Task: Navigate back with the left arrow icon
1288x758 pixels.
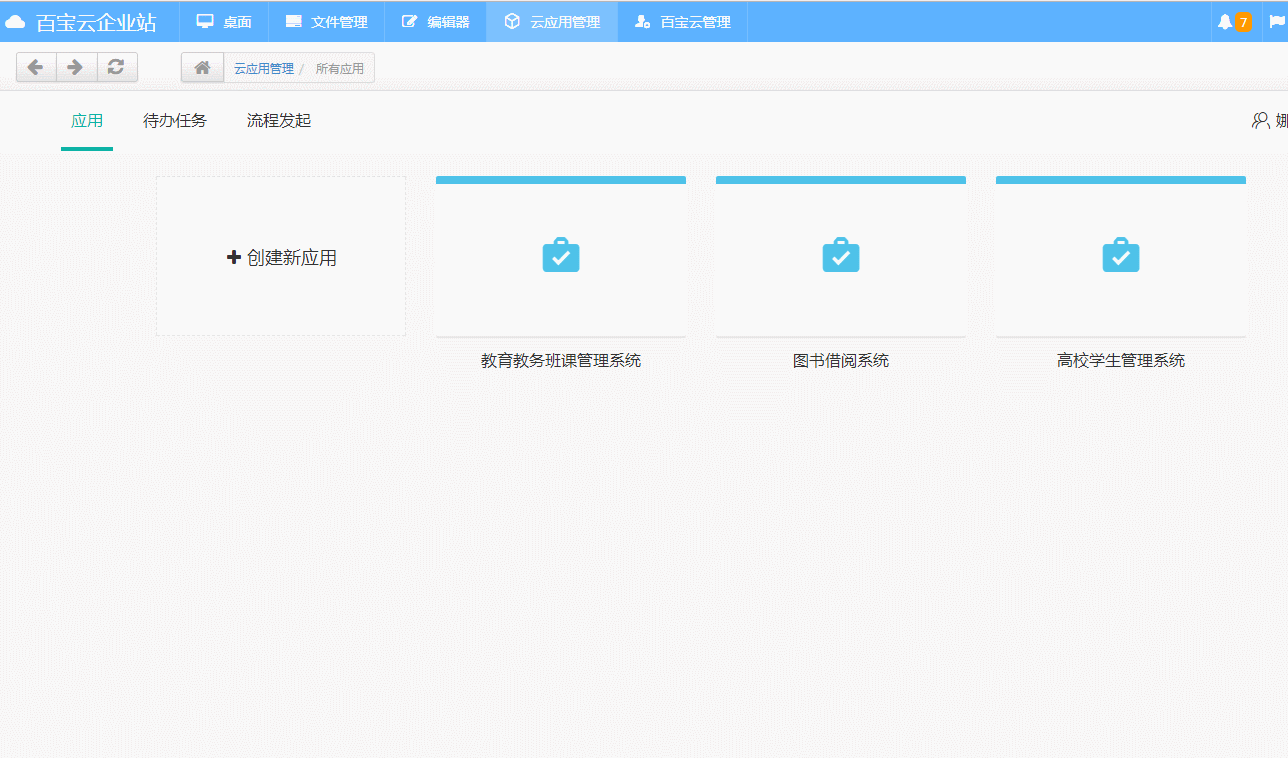Action: (x=36, y=67)
